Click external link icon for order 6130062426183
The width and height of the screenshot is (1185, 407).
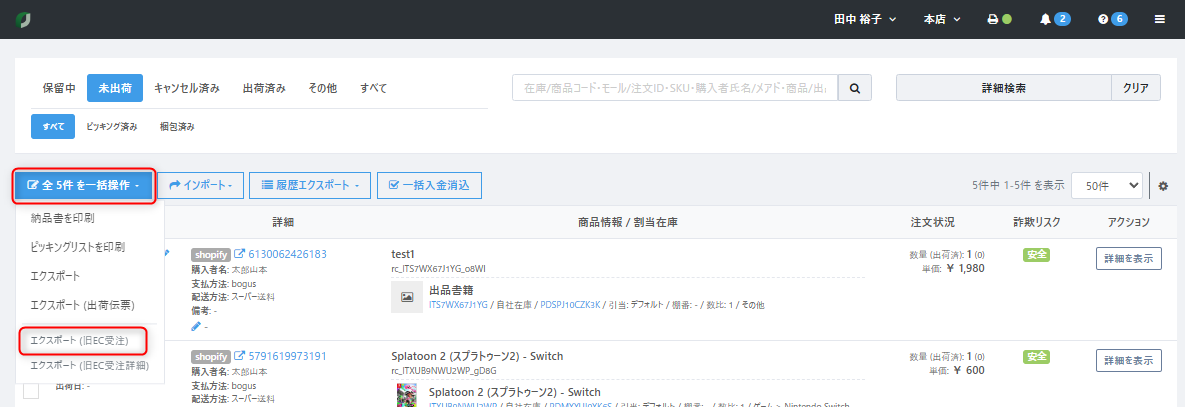coord(240,254)
